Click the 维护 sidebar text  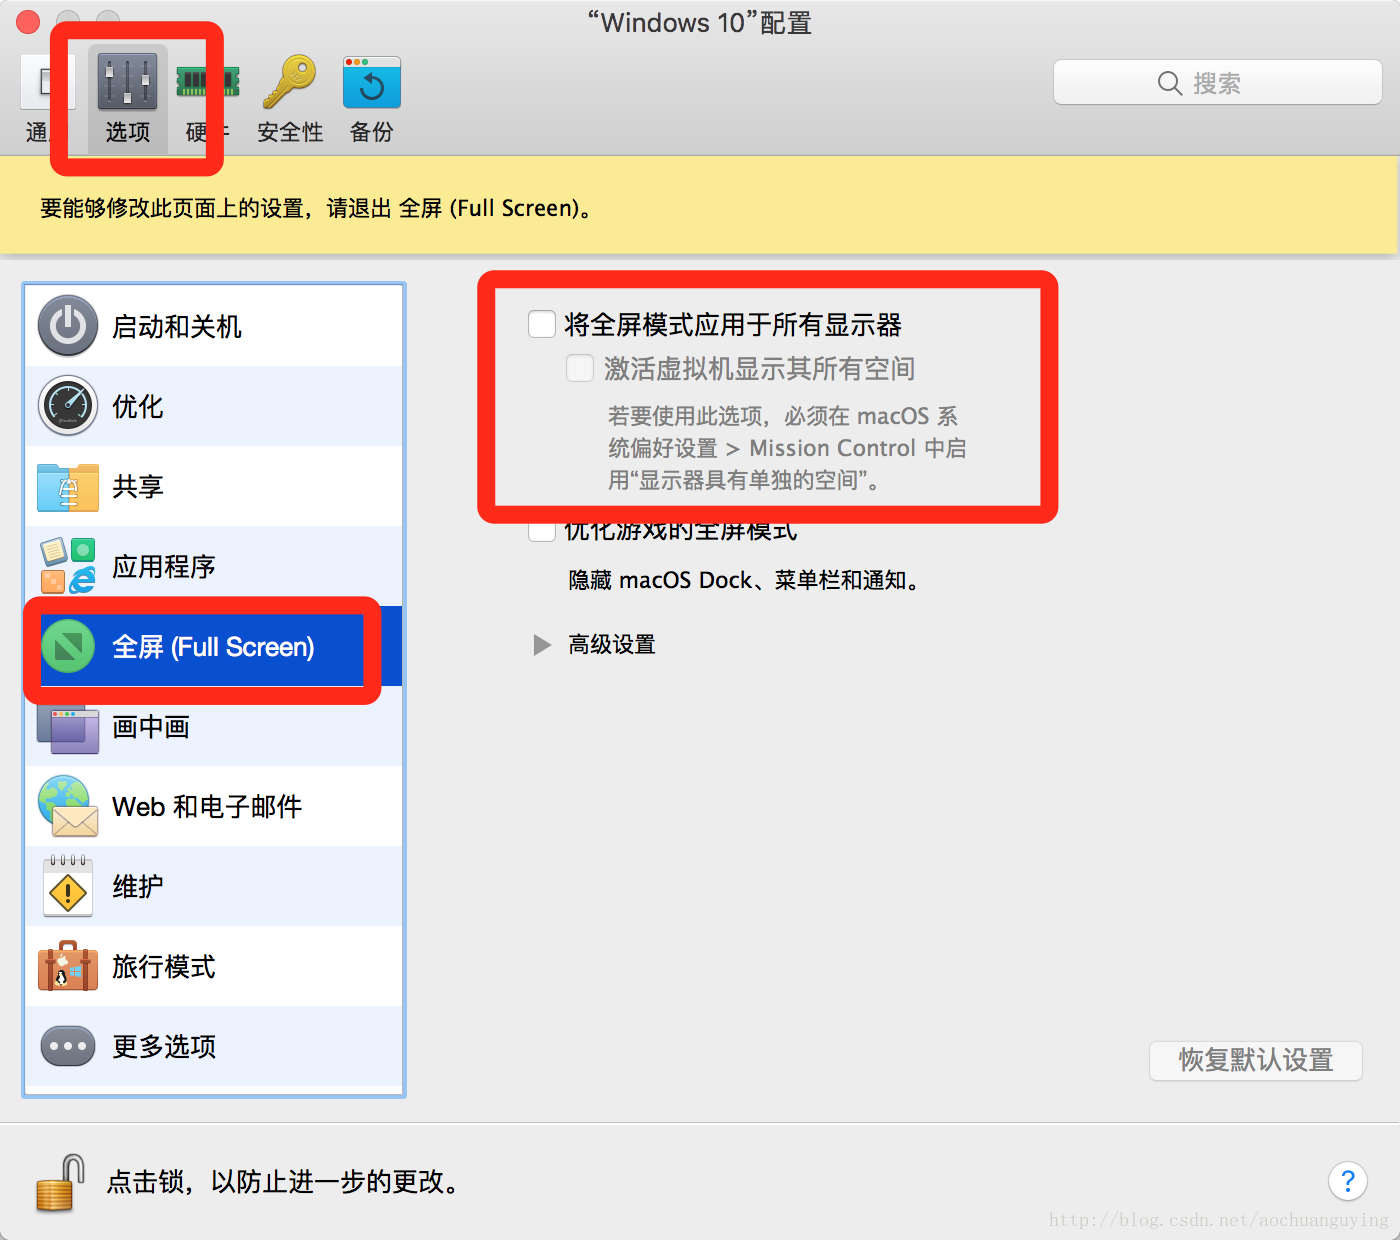[138, 887]
